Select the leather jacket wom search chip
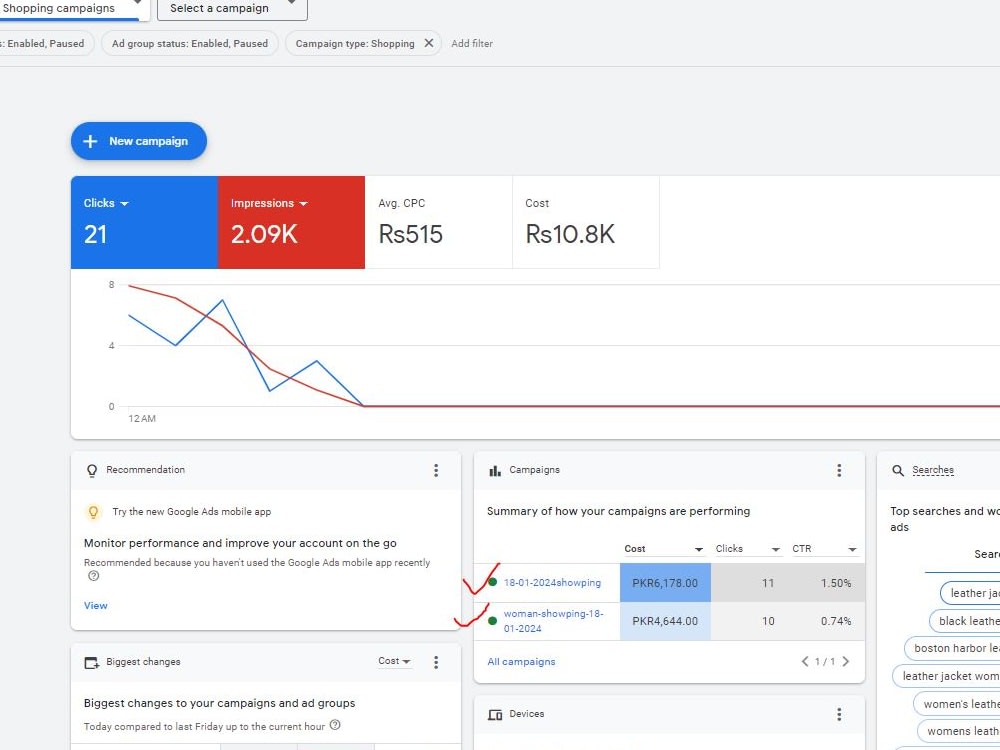Image resolution: width=1000 pixels, height=750 pixels. 947,676
